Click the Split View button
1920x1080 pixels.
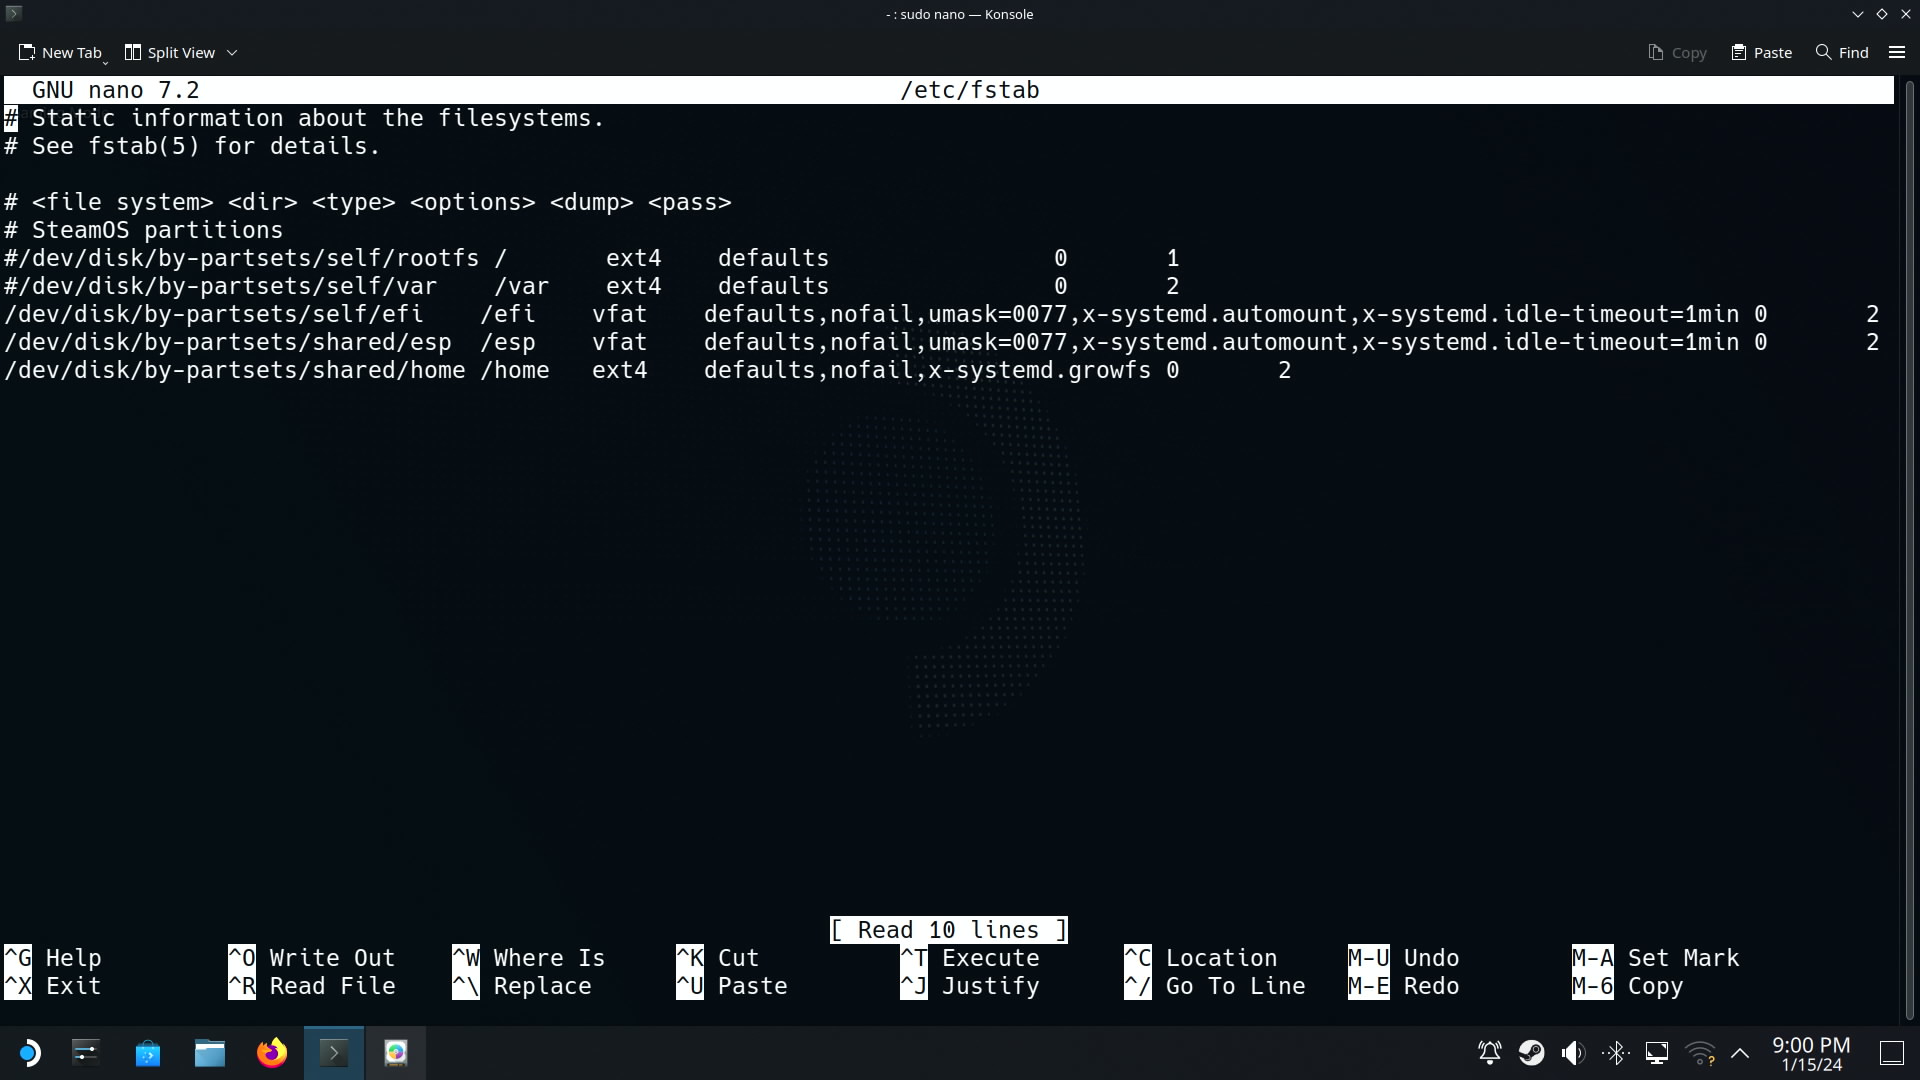click(170, 52)
